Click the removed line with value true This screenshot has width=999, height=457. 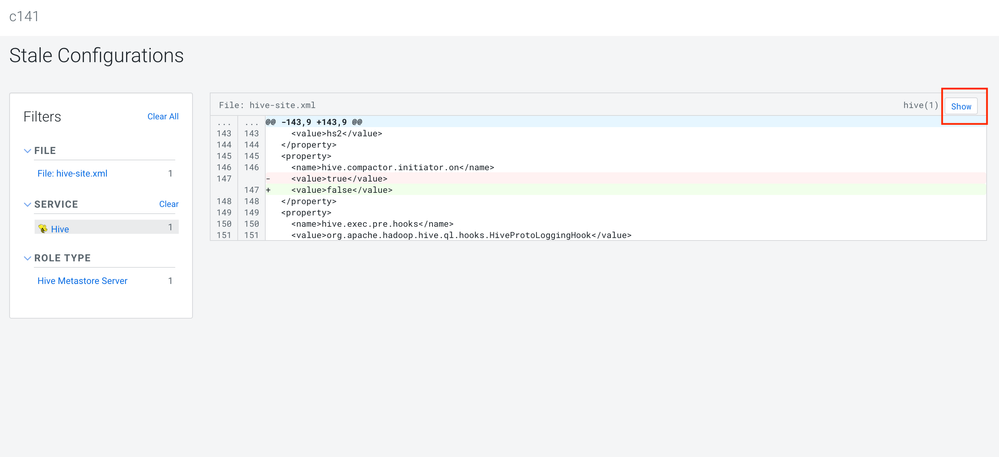point(341,178)
